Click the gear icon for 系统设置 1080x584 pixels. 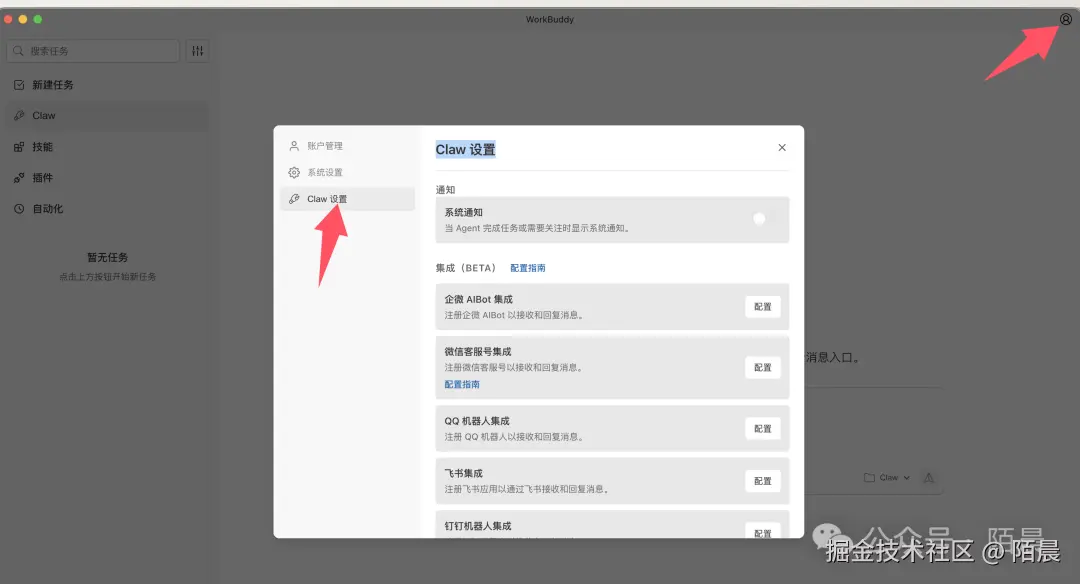[294, 172]
